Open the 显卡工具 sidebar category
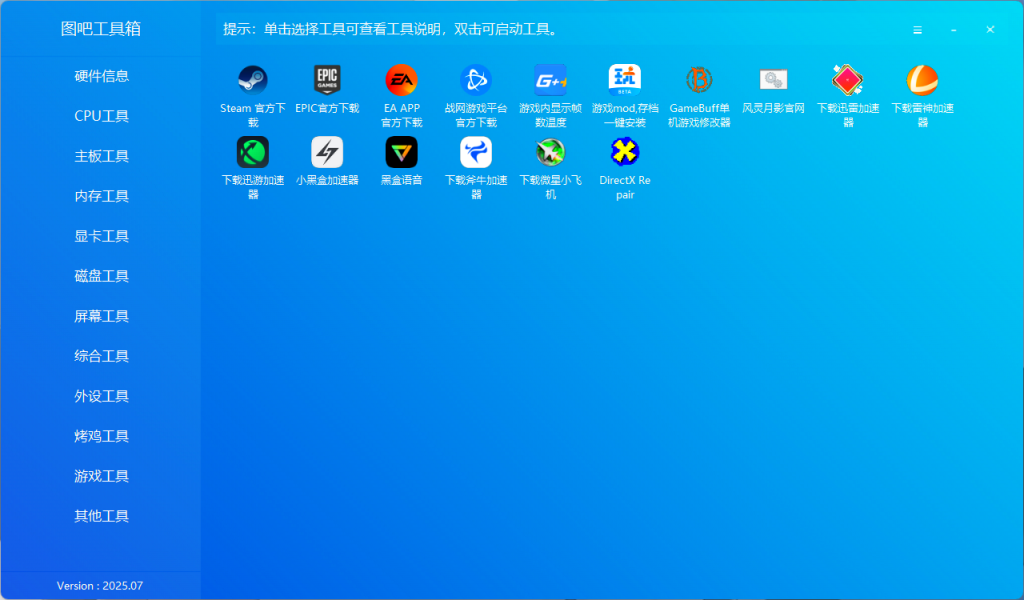Image resolution: width=1024 pixels, height=600 pixels. [101, 236]
